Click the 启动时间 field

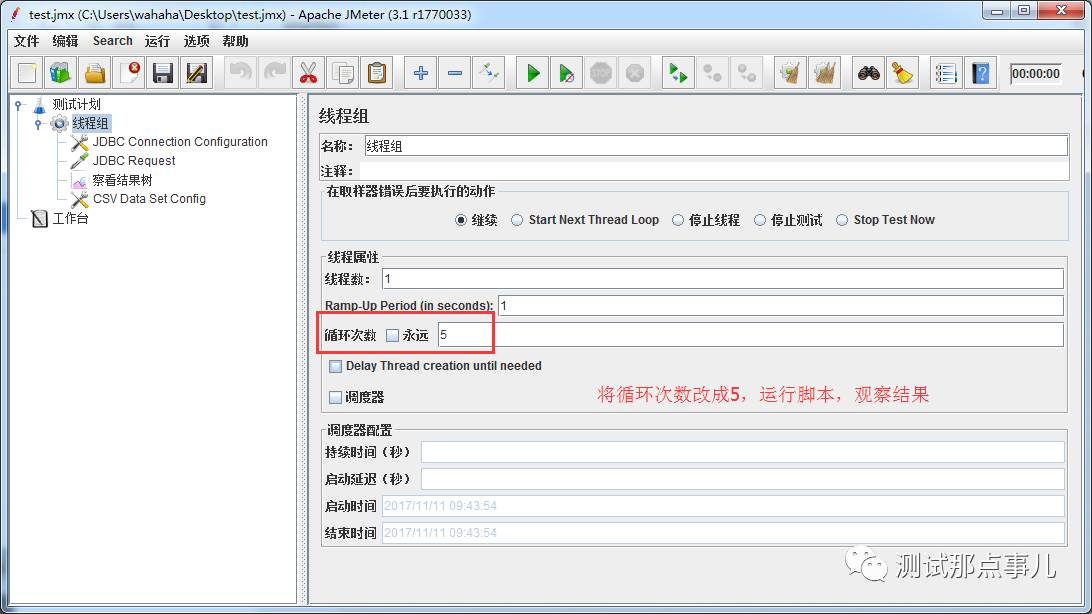(x=723, y=506)
